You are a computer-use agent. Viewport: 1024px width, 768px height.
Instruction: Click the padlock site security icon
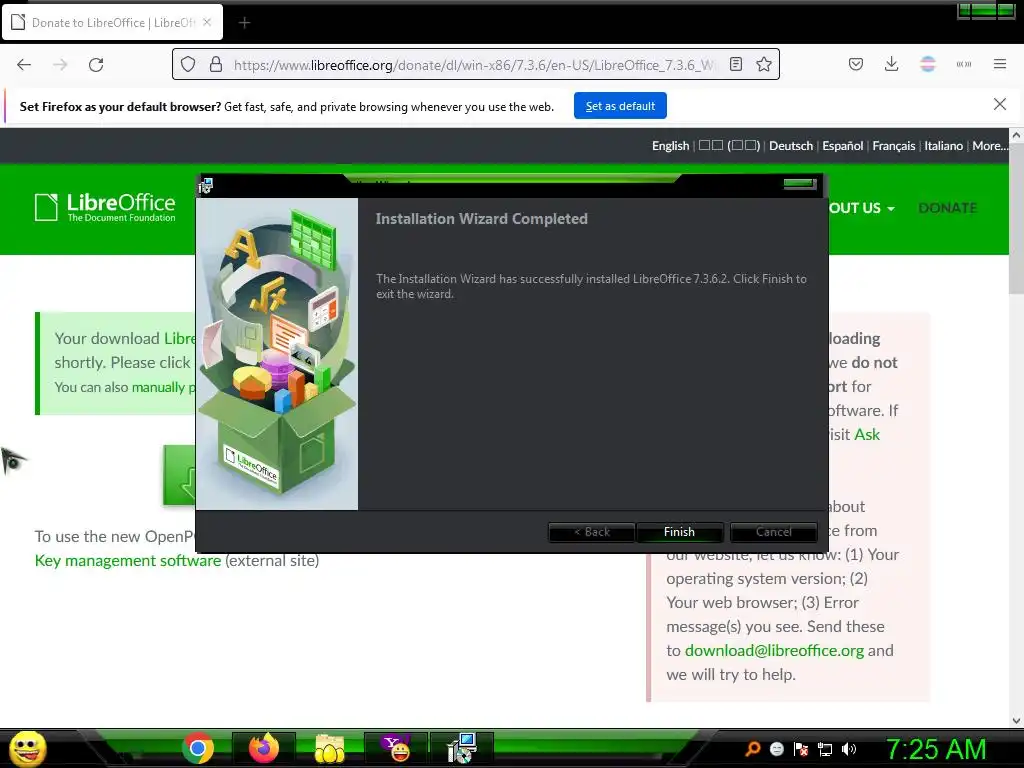[216, 64]
